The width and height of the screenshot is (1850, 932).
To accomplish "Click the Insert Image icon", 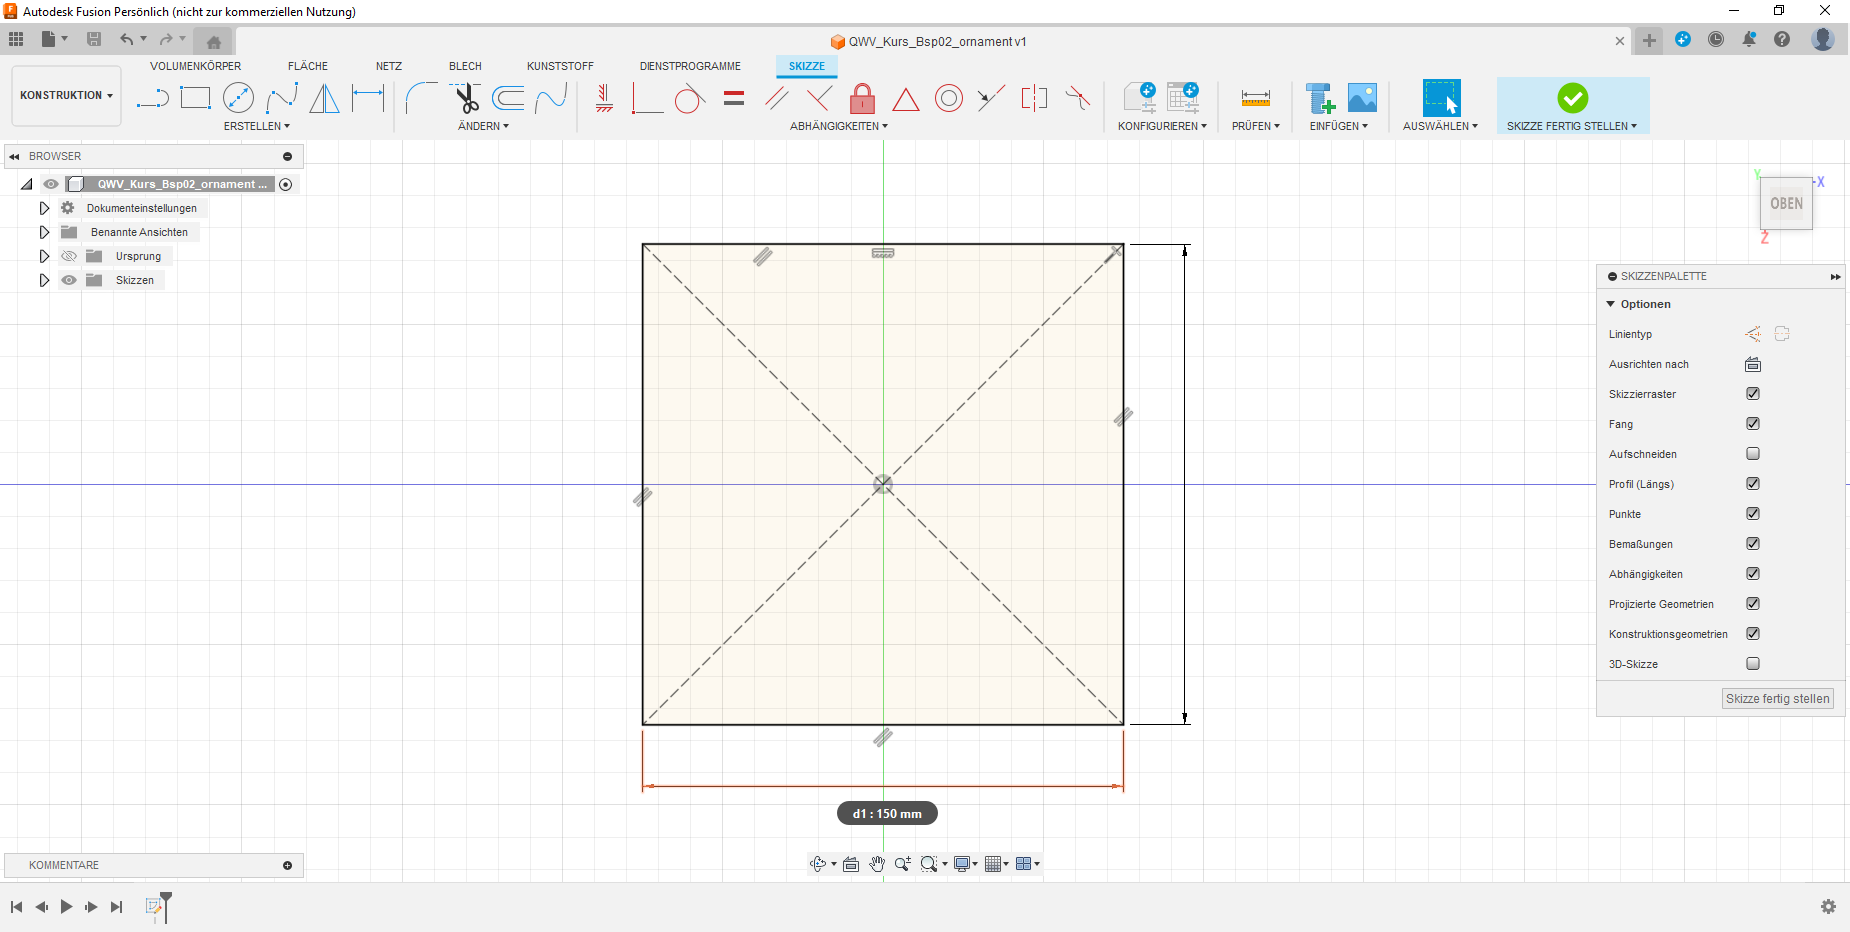I will point(1362,98).
